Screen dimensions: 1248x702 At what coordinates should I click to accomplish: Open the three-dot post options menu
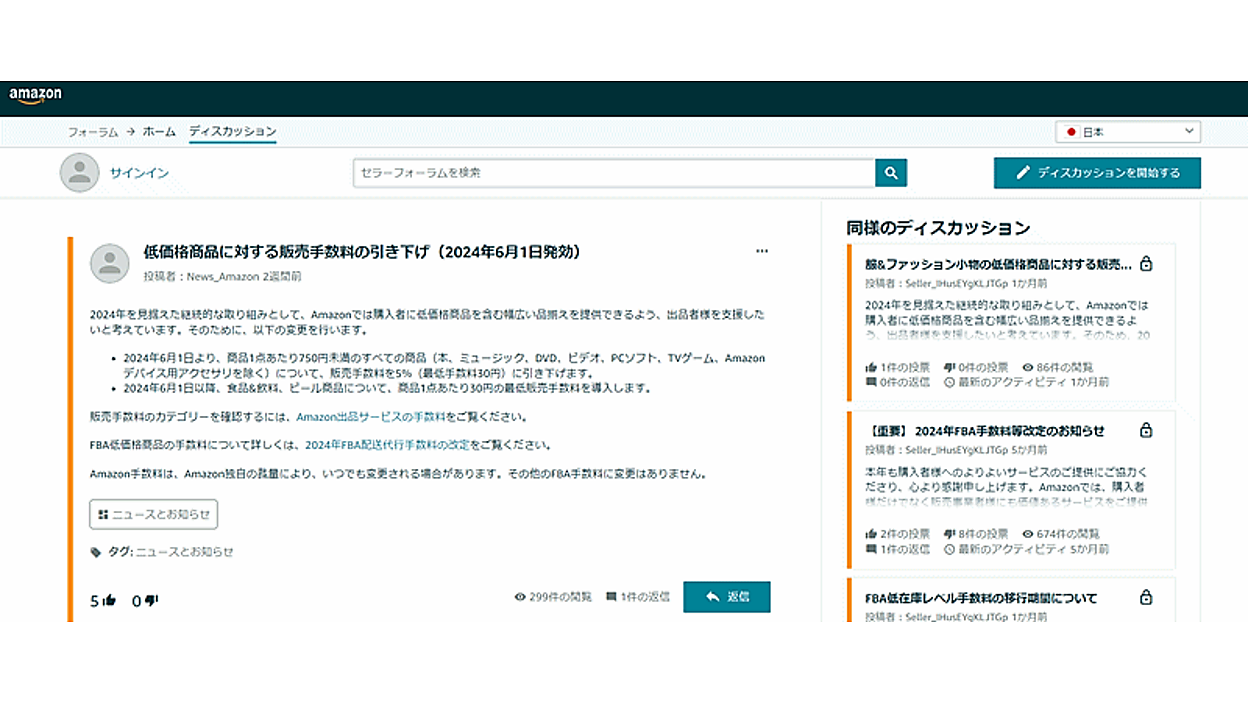(x=762, y=251)
